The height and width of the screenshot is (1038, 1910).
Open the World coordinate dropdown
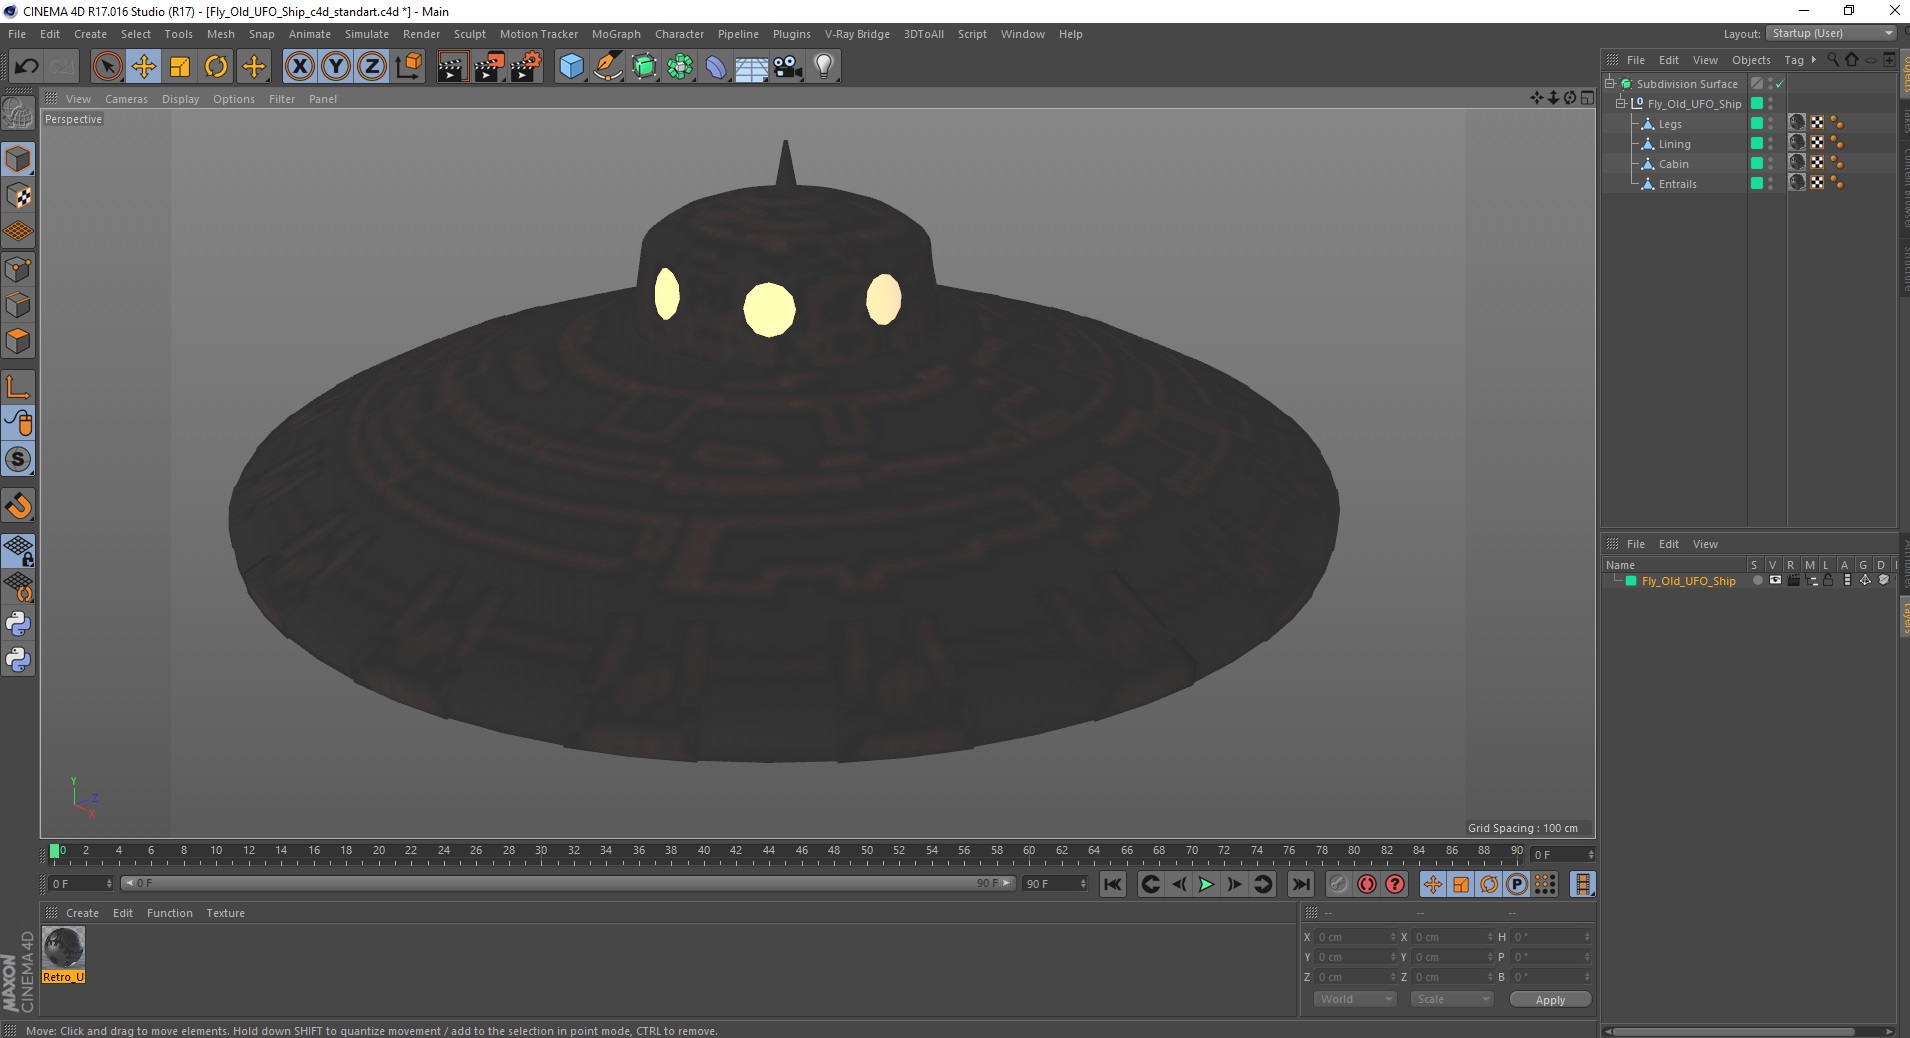pyautogui.click(x=1354, y=999)
